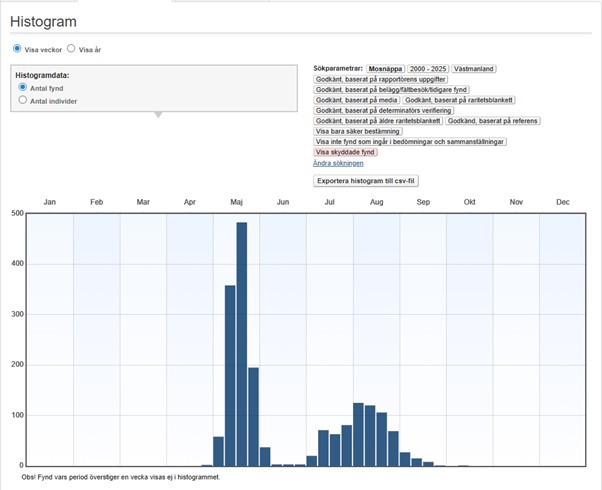This screenshot has height=490, width=602.
Task: Click the tallest histogram bar in Maj
Action: click(x=241, y=343)
